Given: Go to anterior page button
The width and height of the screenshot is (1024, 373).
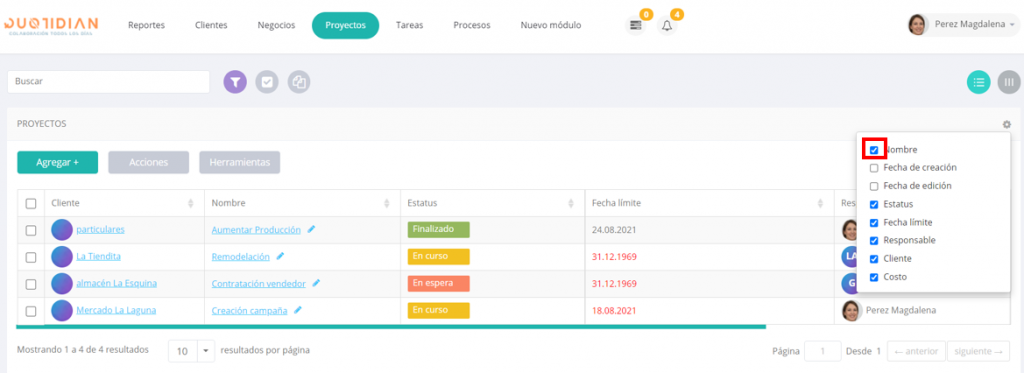Looking at the screenshot, I should [916, 351].
